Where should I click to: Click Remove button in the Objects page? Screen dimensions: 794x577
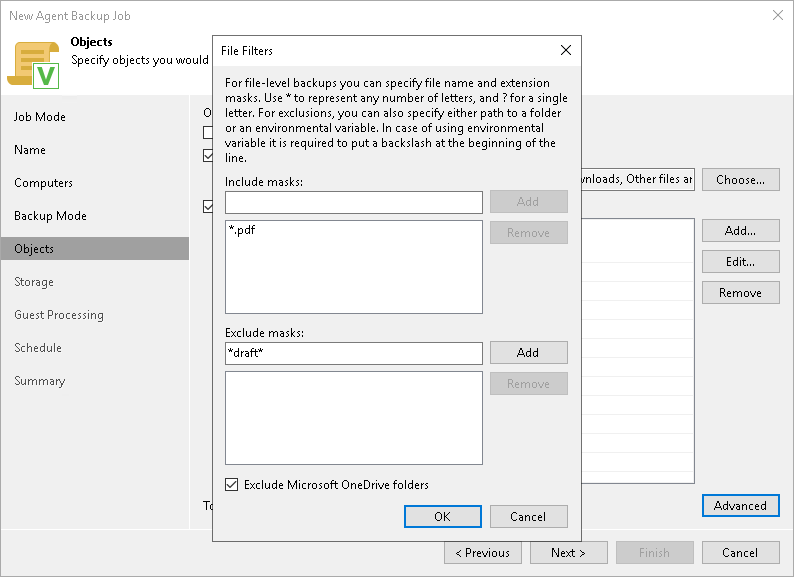[x=740, y=293]
